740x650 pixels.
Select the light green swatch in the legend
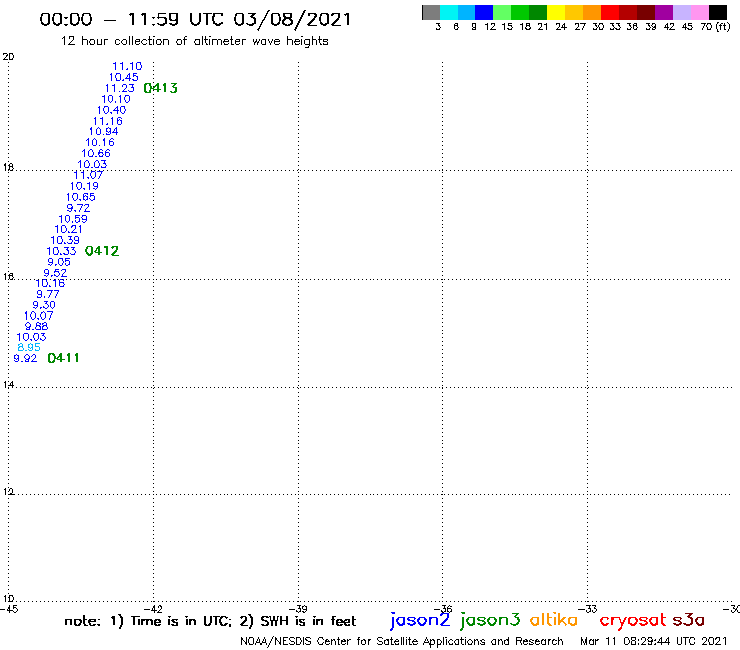(x=503, y=12)
